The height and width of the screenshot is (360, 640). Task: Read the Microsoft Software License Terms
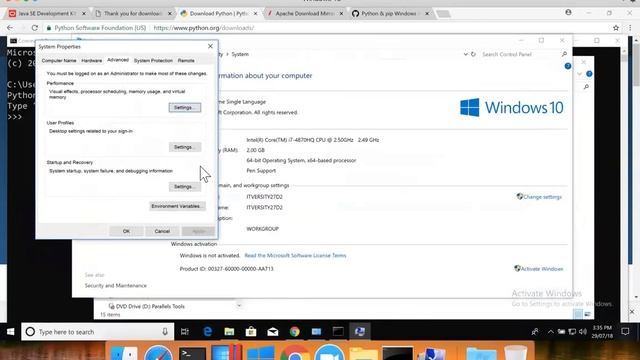click(295, 256)
